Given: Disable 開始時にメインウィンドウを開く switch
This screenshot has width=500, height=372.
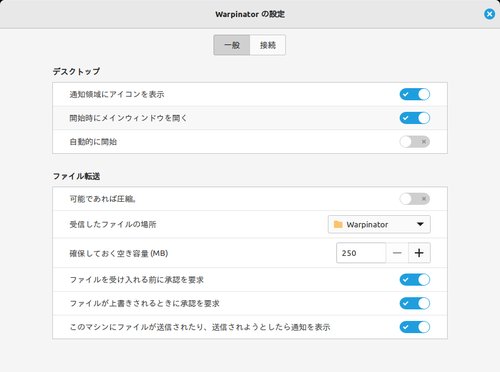Looking at the screenshot, I should [x=415, y=118].
